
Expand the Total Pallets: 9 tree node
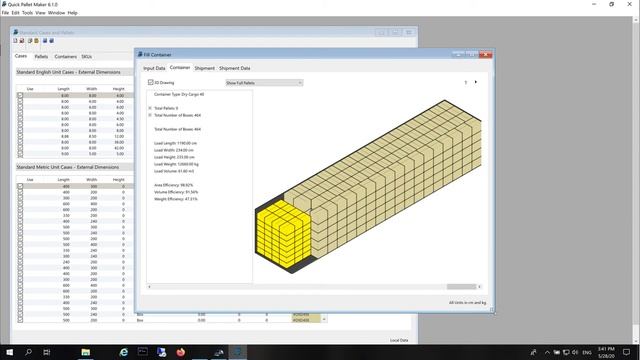click(150, 108)
